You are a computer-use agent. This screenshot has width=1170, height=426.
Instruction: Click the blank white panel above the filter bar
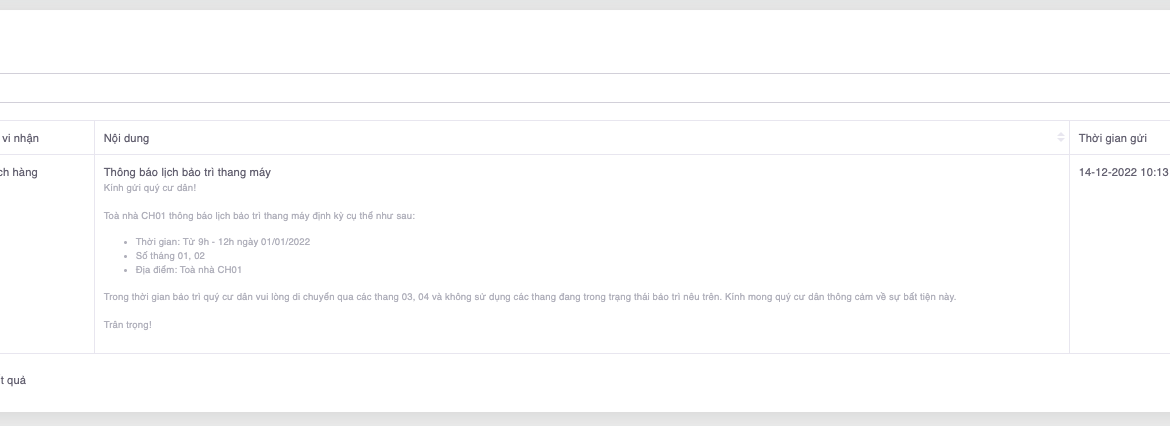pyautogui.click(x=585, y=42)
